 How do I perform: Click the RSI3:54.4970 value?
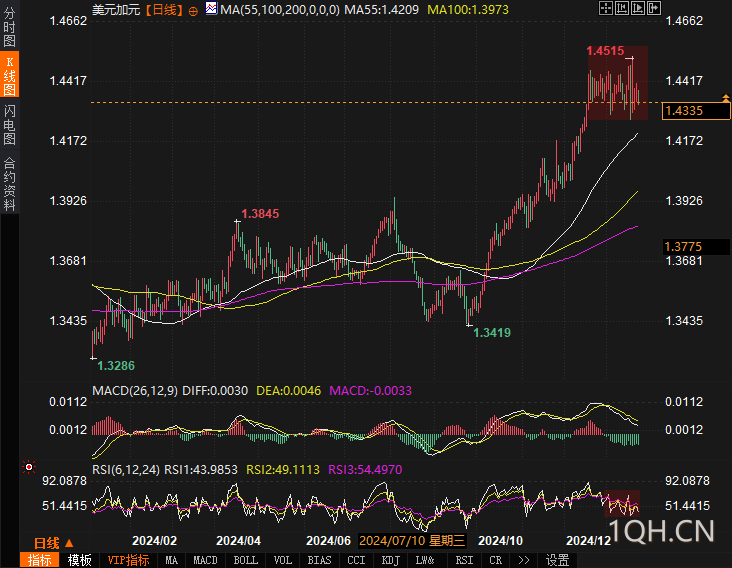tap(365, 470)
